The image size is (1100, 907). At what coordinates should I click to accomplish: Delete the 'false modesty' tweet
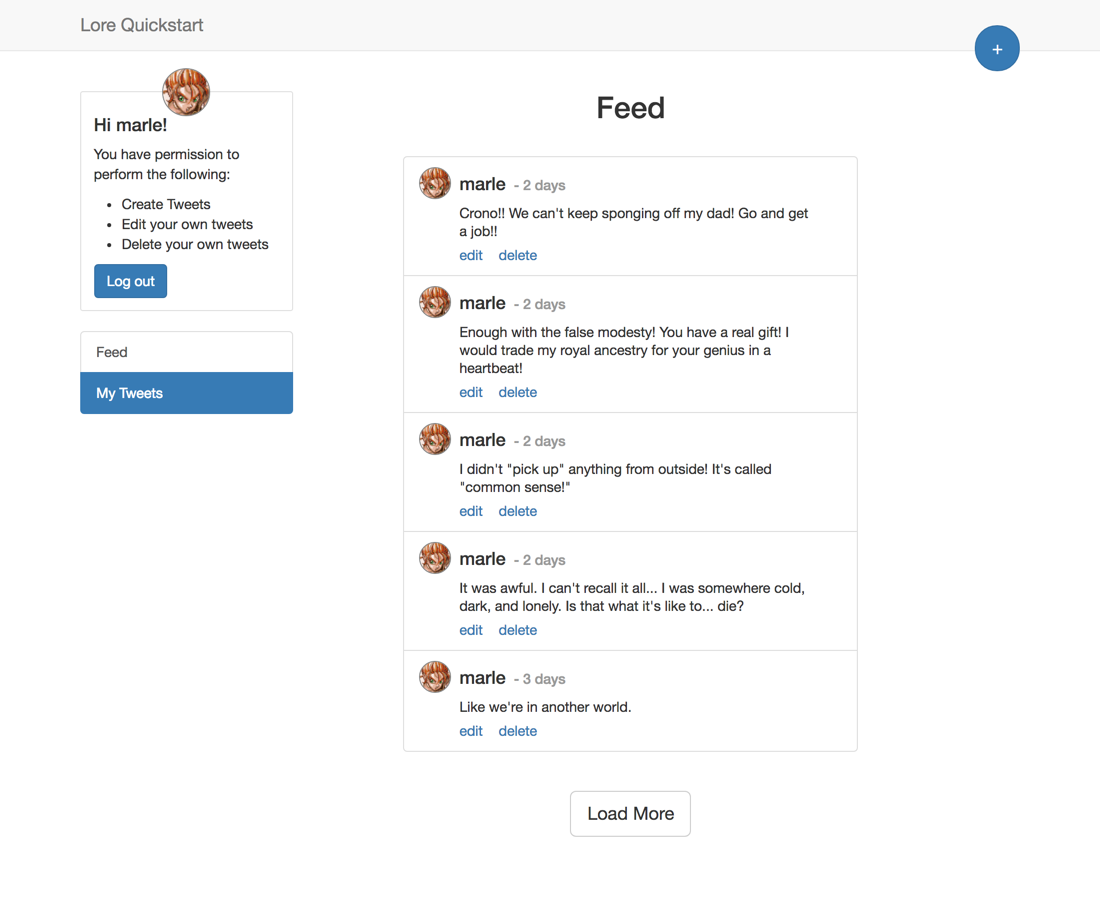[x=518, y=392]
